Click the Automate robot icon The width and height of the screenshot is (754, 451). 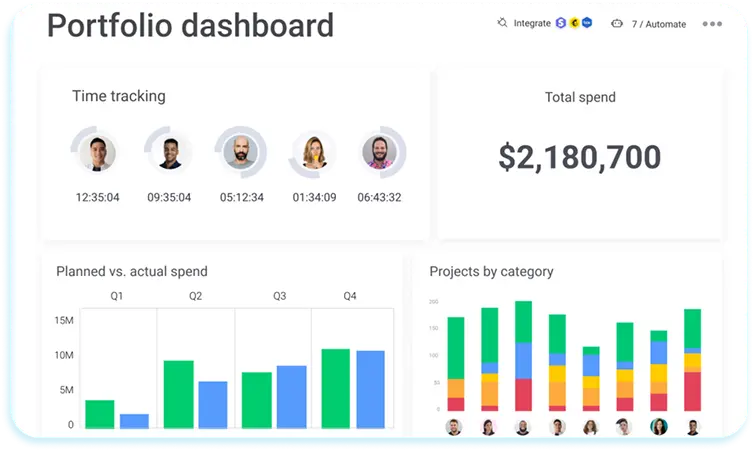coord(616,23)
